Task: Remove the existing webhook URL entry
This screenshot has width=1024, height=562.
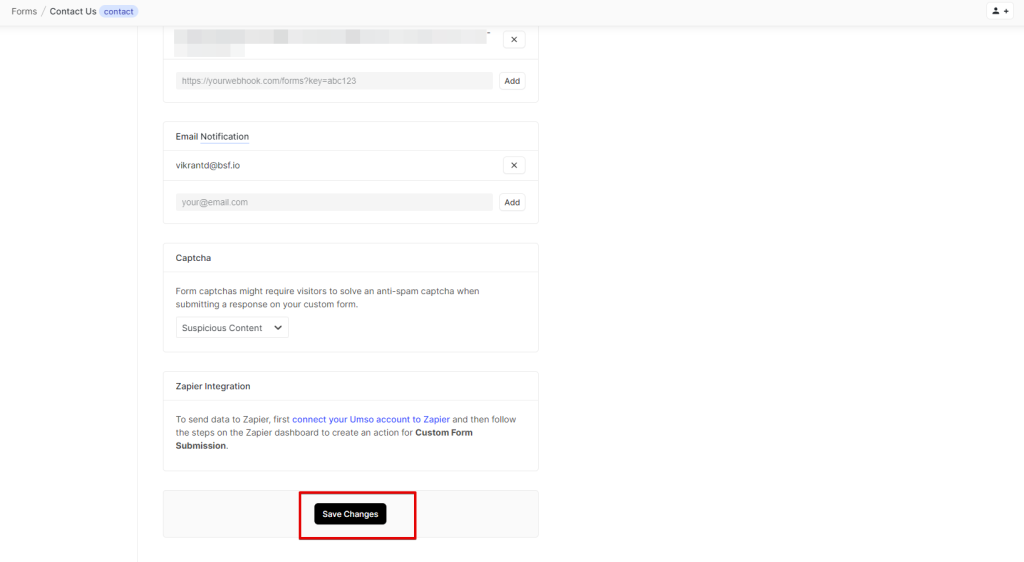Action: tap(513, 40)
